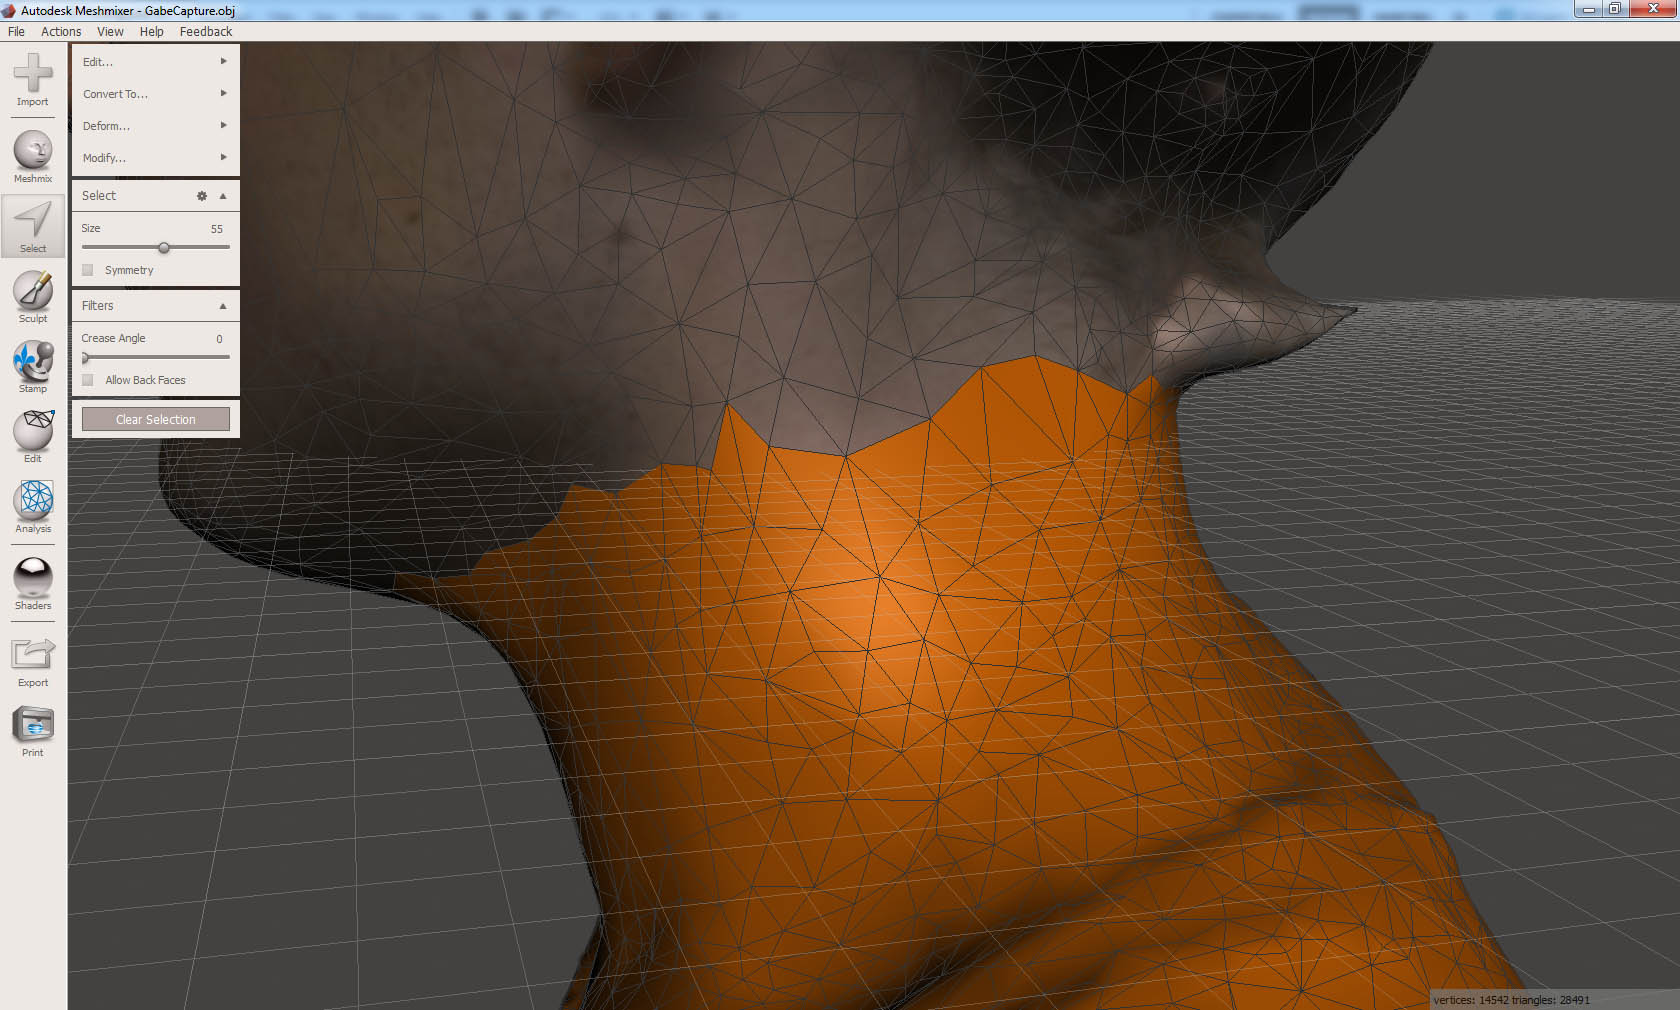Click the vertices and triangles status text

[1511, 1000]
